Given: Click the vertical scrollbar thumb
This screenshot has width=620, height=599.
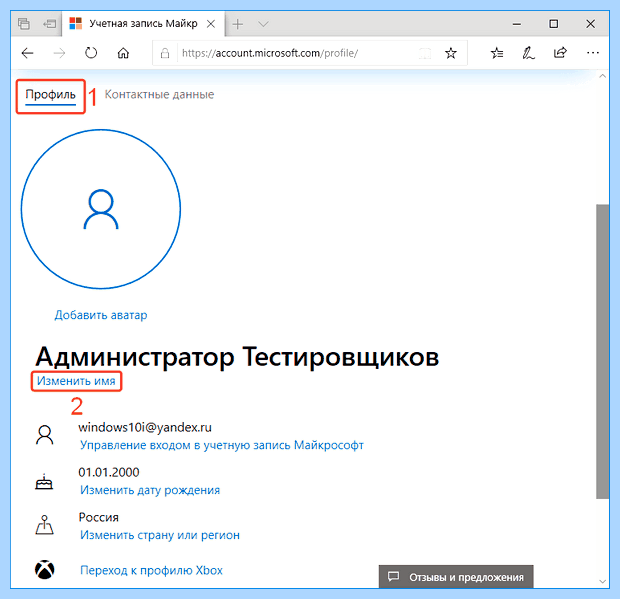Looking at the screenshot, I should click(603, 351).
